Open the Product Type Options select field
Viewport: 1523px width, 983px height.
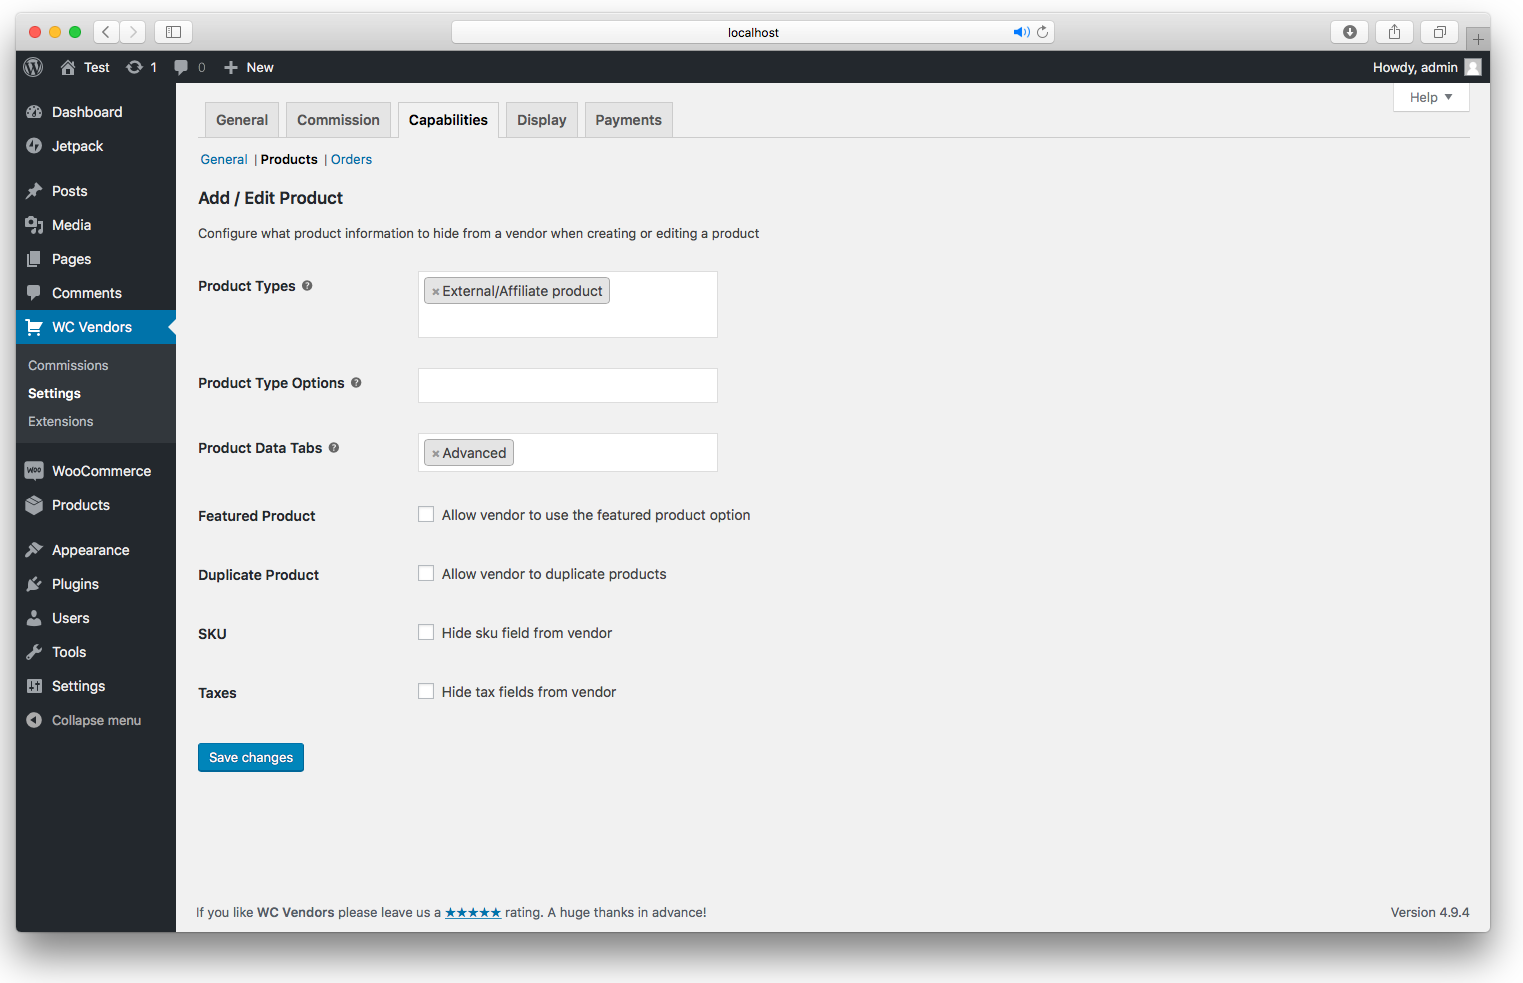coord(567,386)
